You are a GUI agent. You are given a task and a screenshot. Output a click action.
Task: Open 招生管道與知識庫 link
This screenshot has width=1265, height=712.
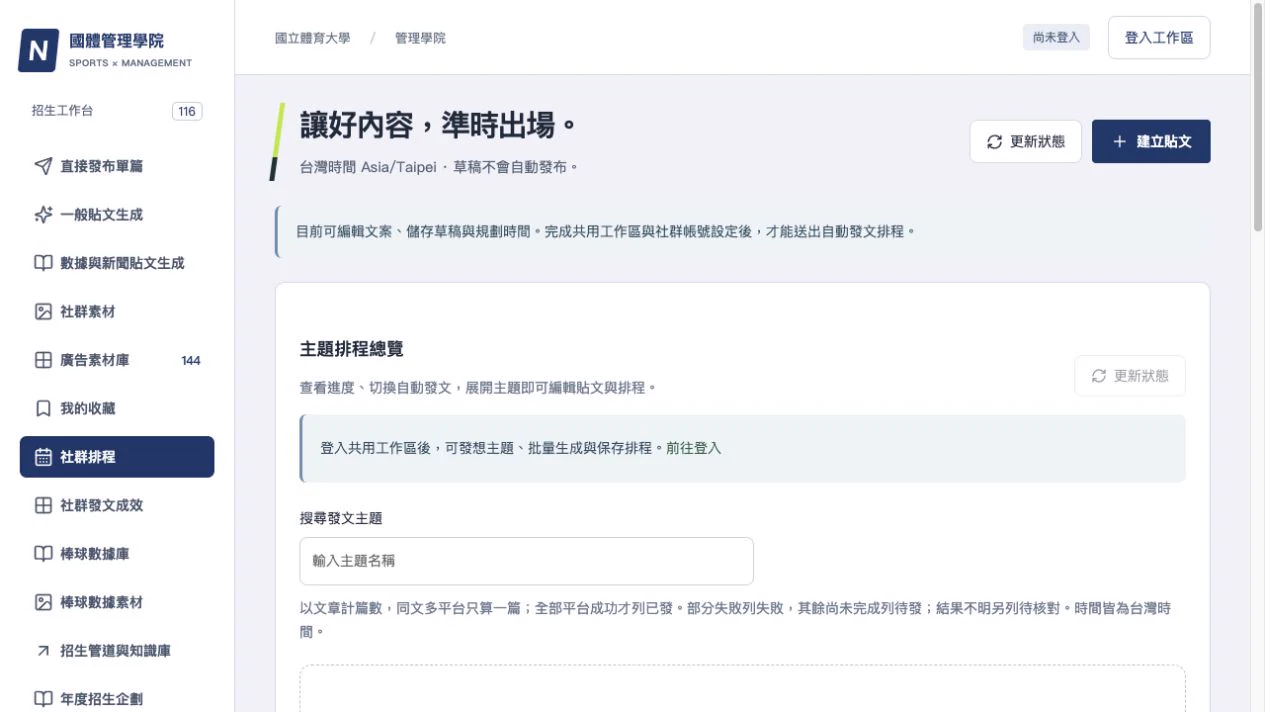point(117,650)
